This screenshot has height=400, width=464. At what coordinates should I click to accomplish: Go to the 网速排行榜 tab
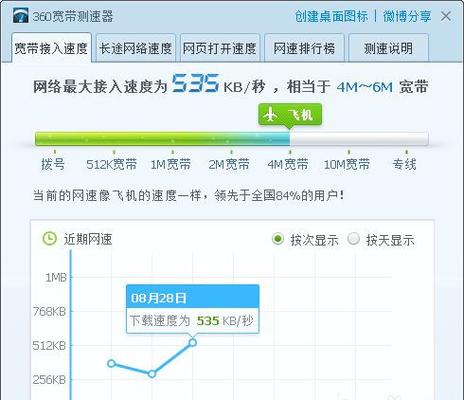pyautogui.click(x=304, y=48)
